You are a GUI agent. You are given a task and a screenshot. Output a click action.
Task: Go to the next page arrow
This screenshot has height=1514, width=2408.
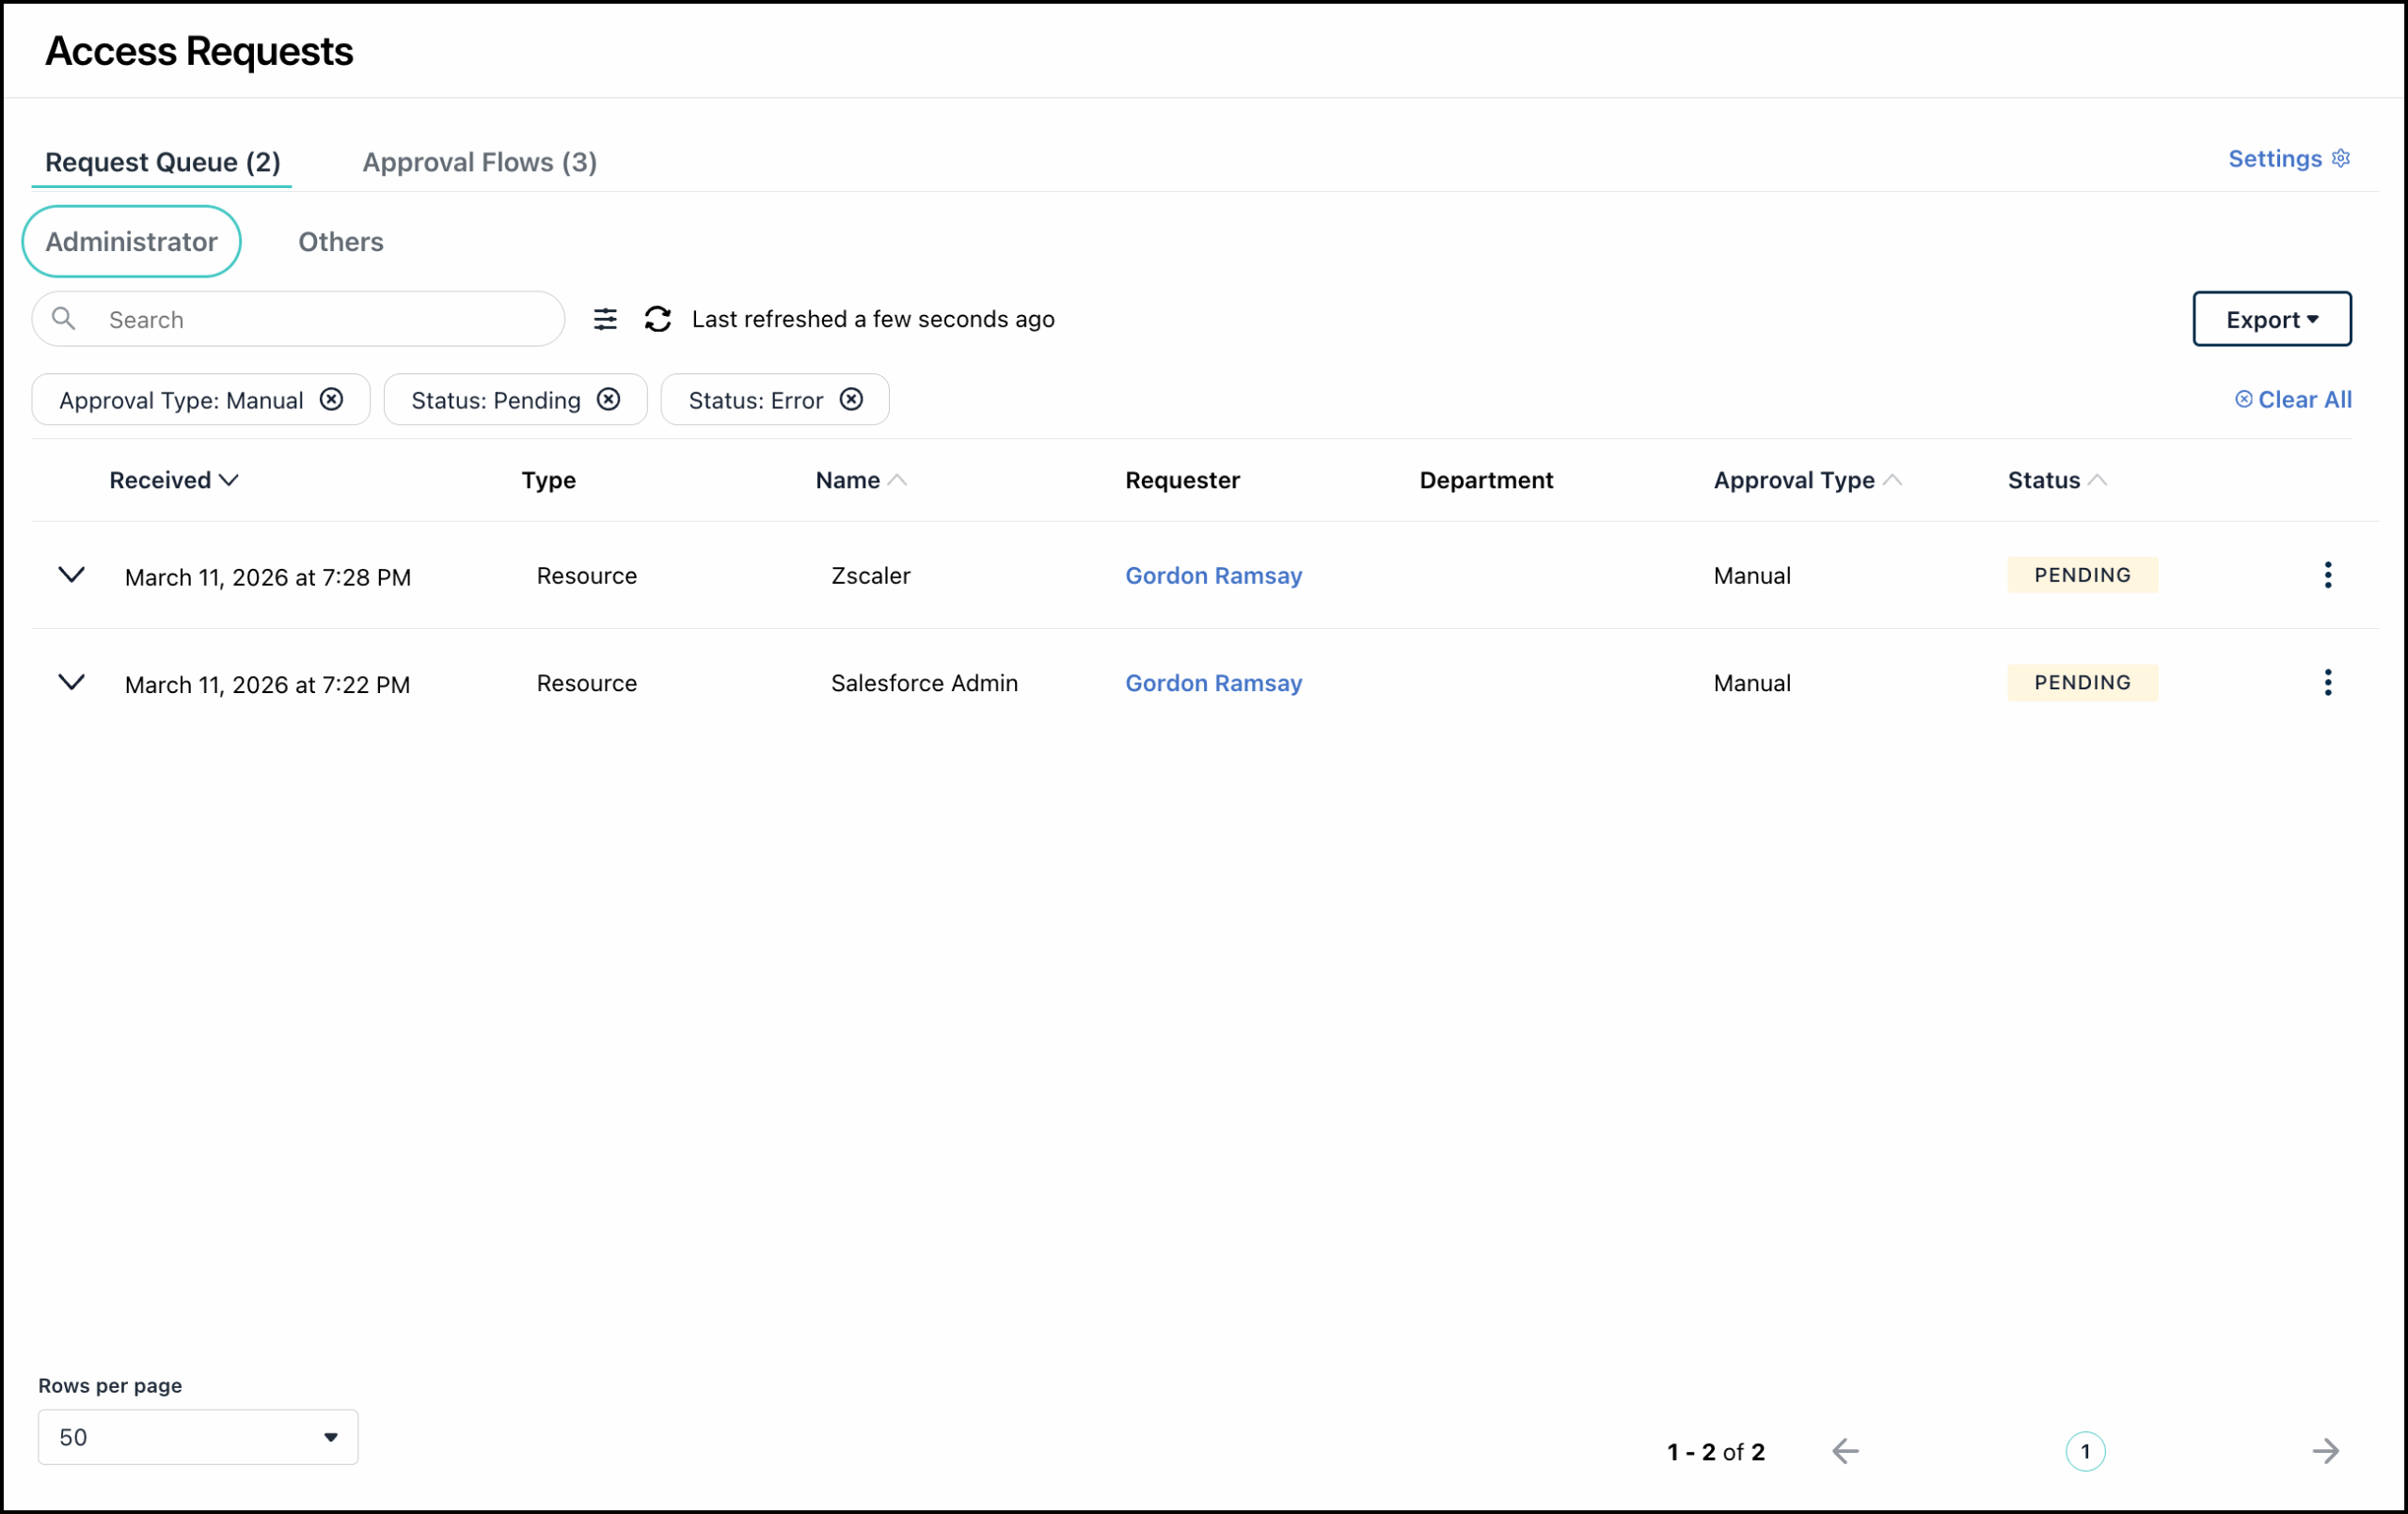point(2327,1451)
